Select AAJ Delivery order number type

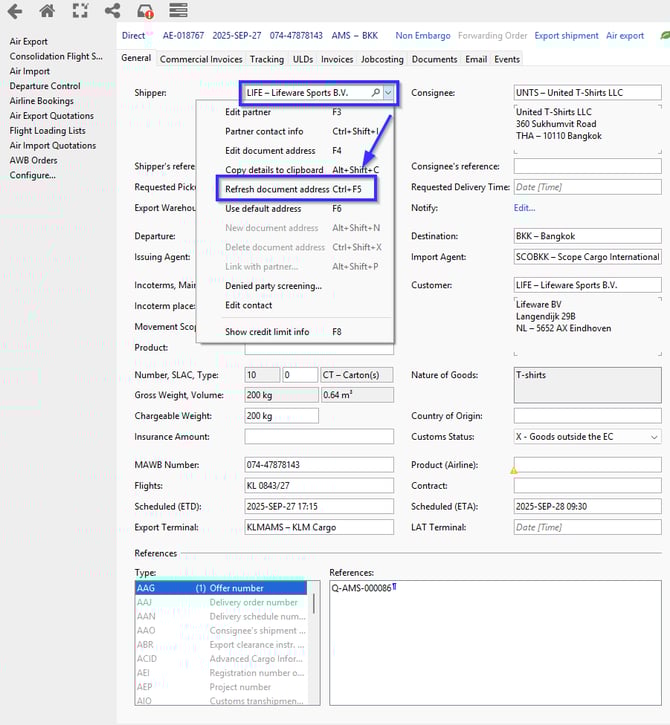[220, 602]
